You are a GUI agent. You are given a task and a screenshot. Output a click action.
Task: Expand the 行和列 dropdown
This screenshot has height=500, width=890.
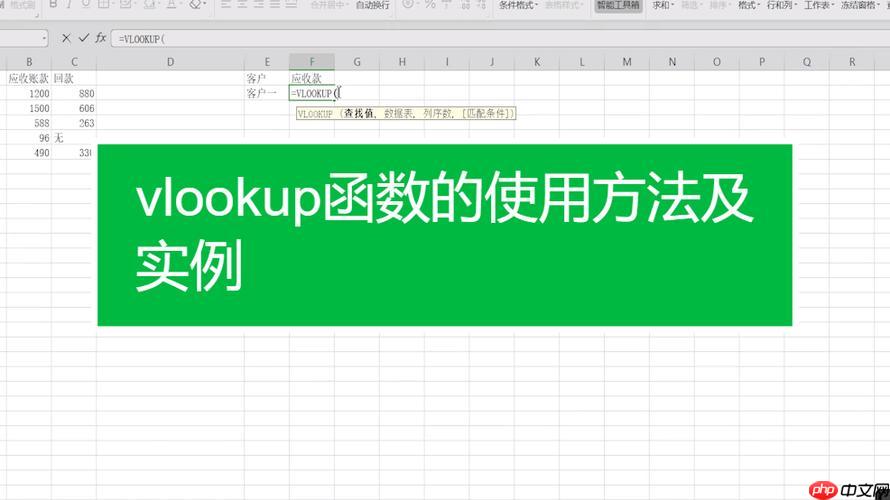(782, 5)
